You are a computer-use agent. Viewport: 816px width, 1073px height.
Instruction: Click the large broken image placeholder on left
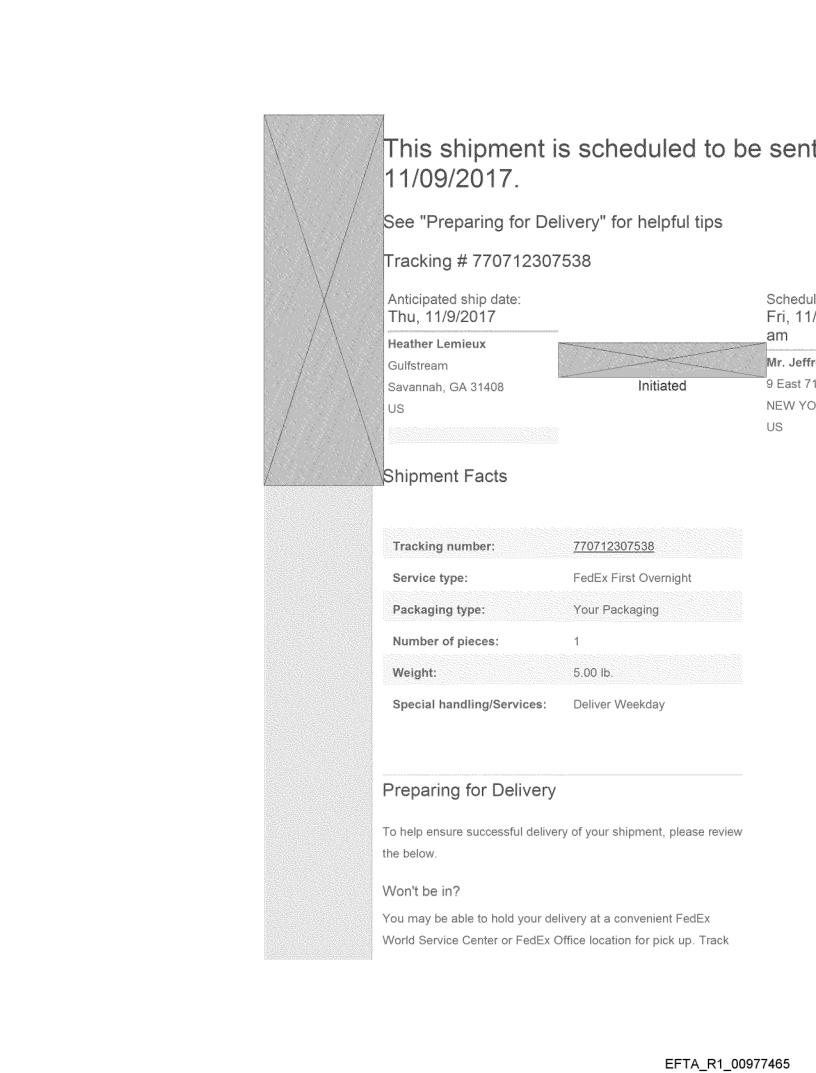pos(323,300)
